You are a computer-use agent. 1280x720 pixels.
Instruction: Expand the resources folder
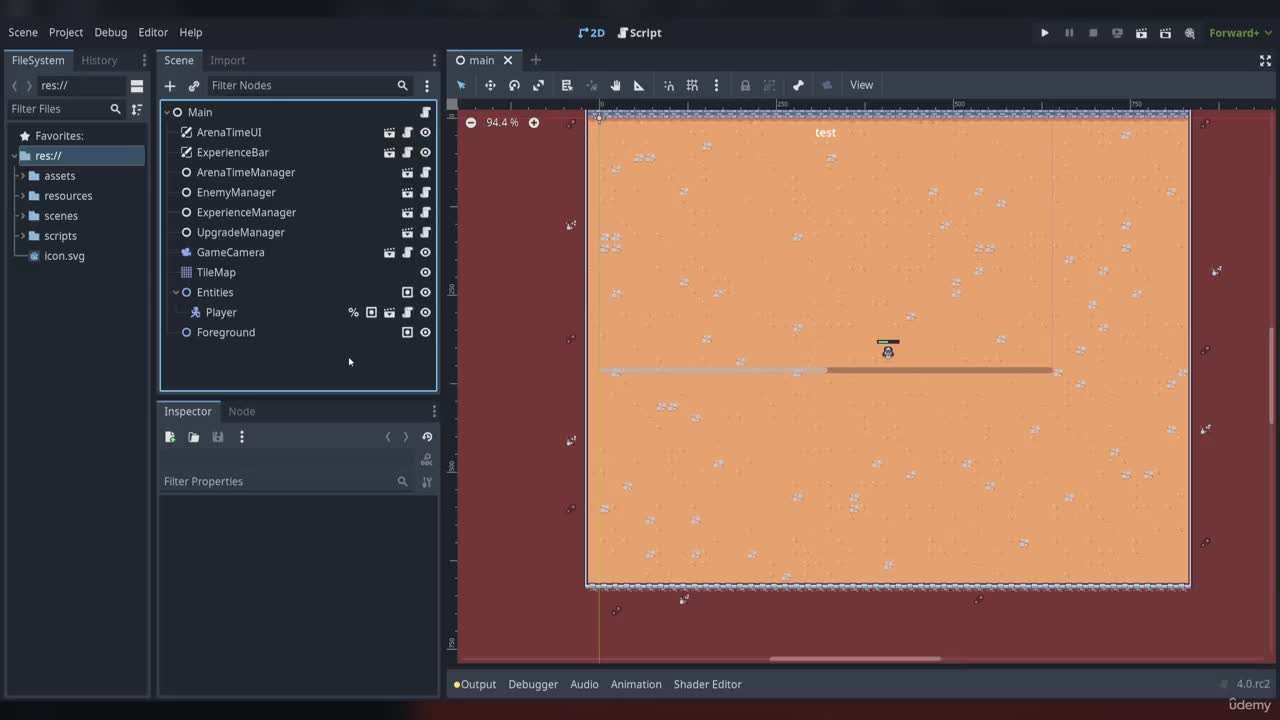(22, 196)
